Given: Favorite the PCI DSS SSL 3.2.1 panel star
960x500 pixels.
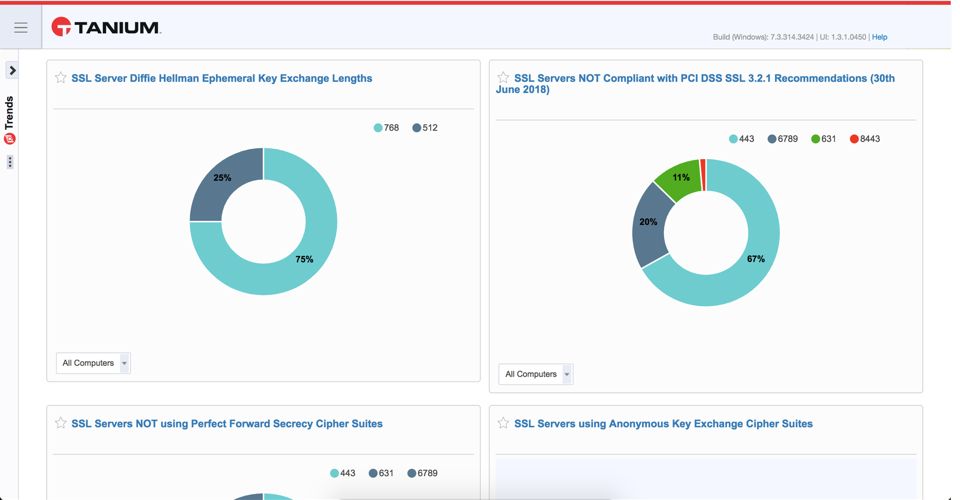Looking at the screenshot, I should coord(503,78).
